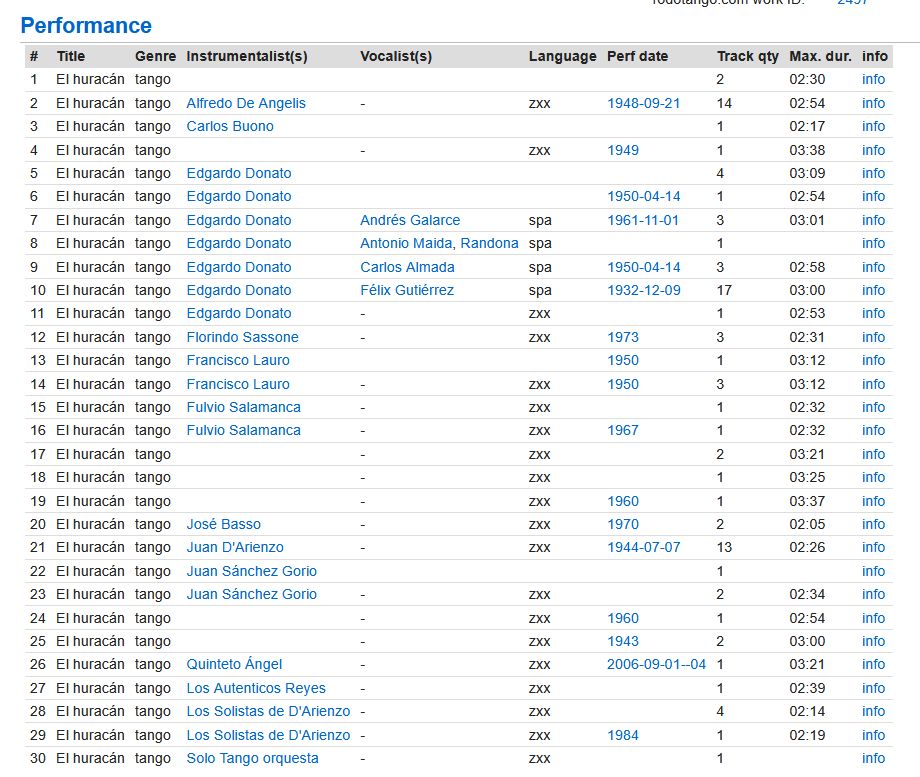
Task: Click the 1960 date in row 19
Action: point(623,501)
